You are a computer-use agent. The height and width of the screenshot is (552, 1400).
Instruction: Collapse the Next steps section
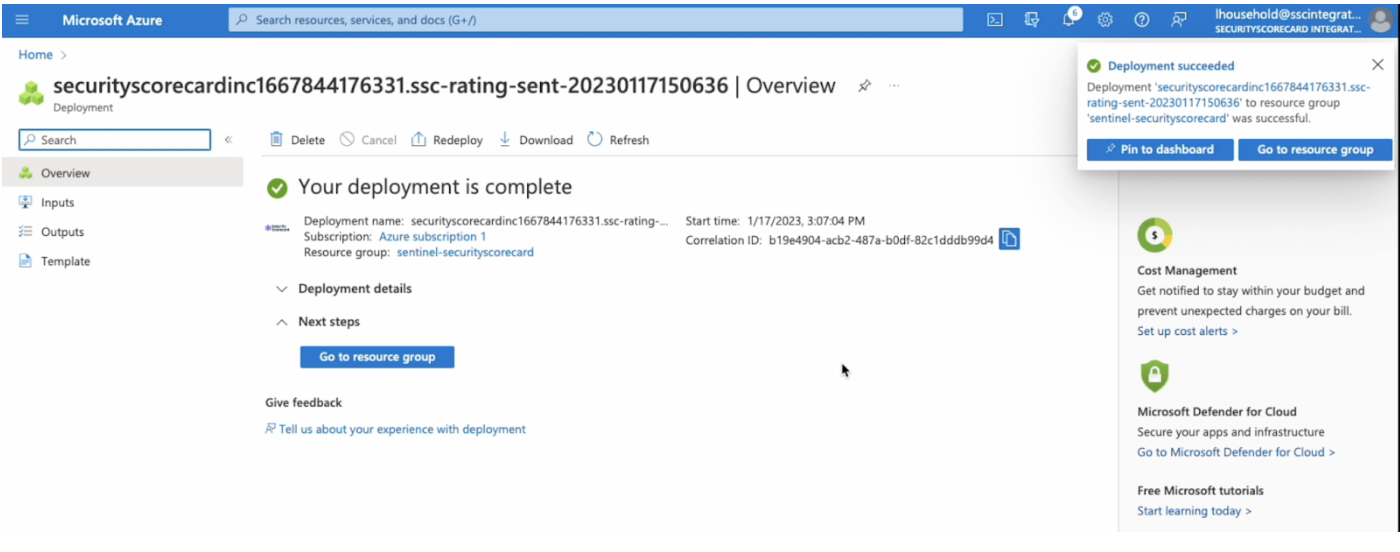point(317,322)
